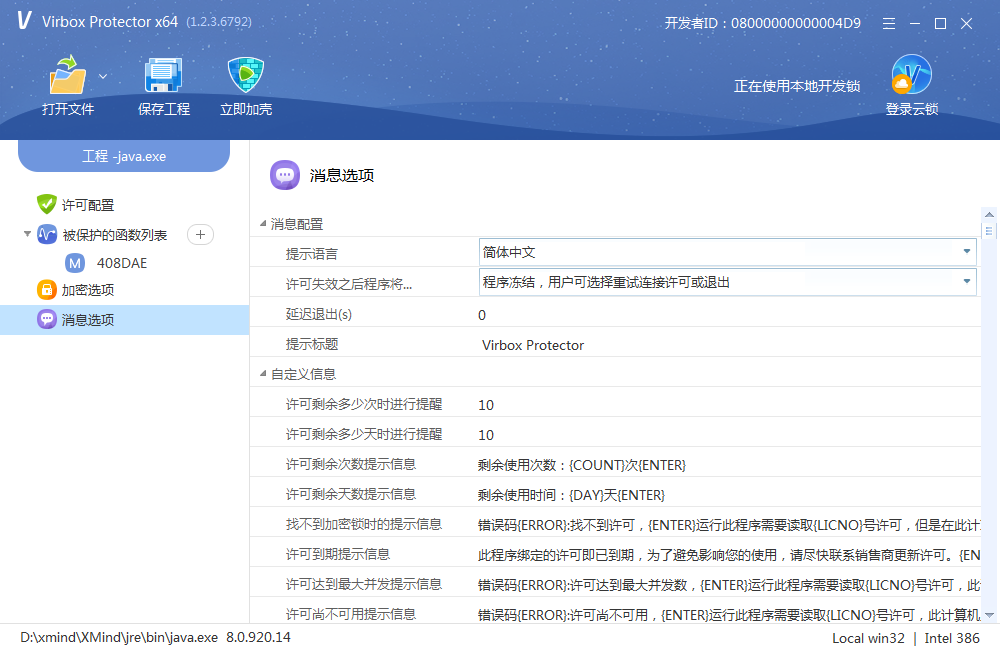Click version 8.0.920.14 in status bar

tap(258, 637)
